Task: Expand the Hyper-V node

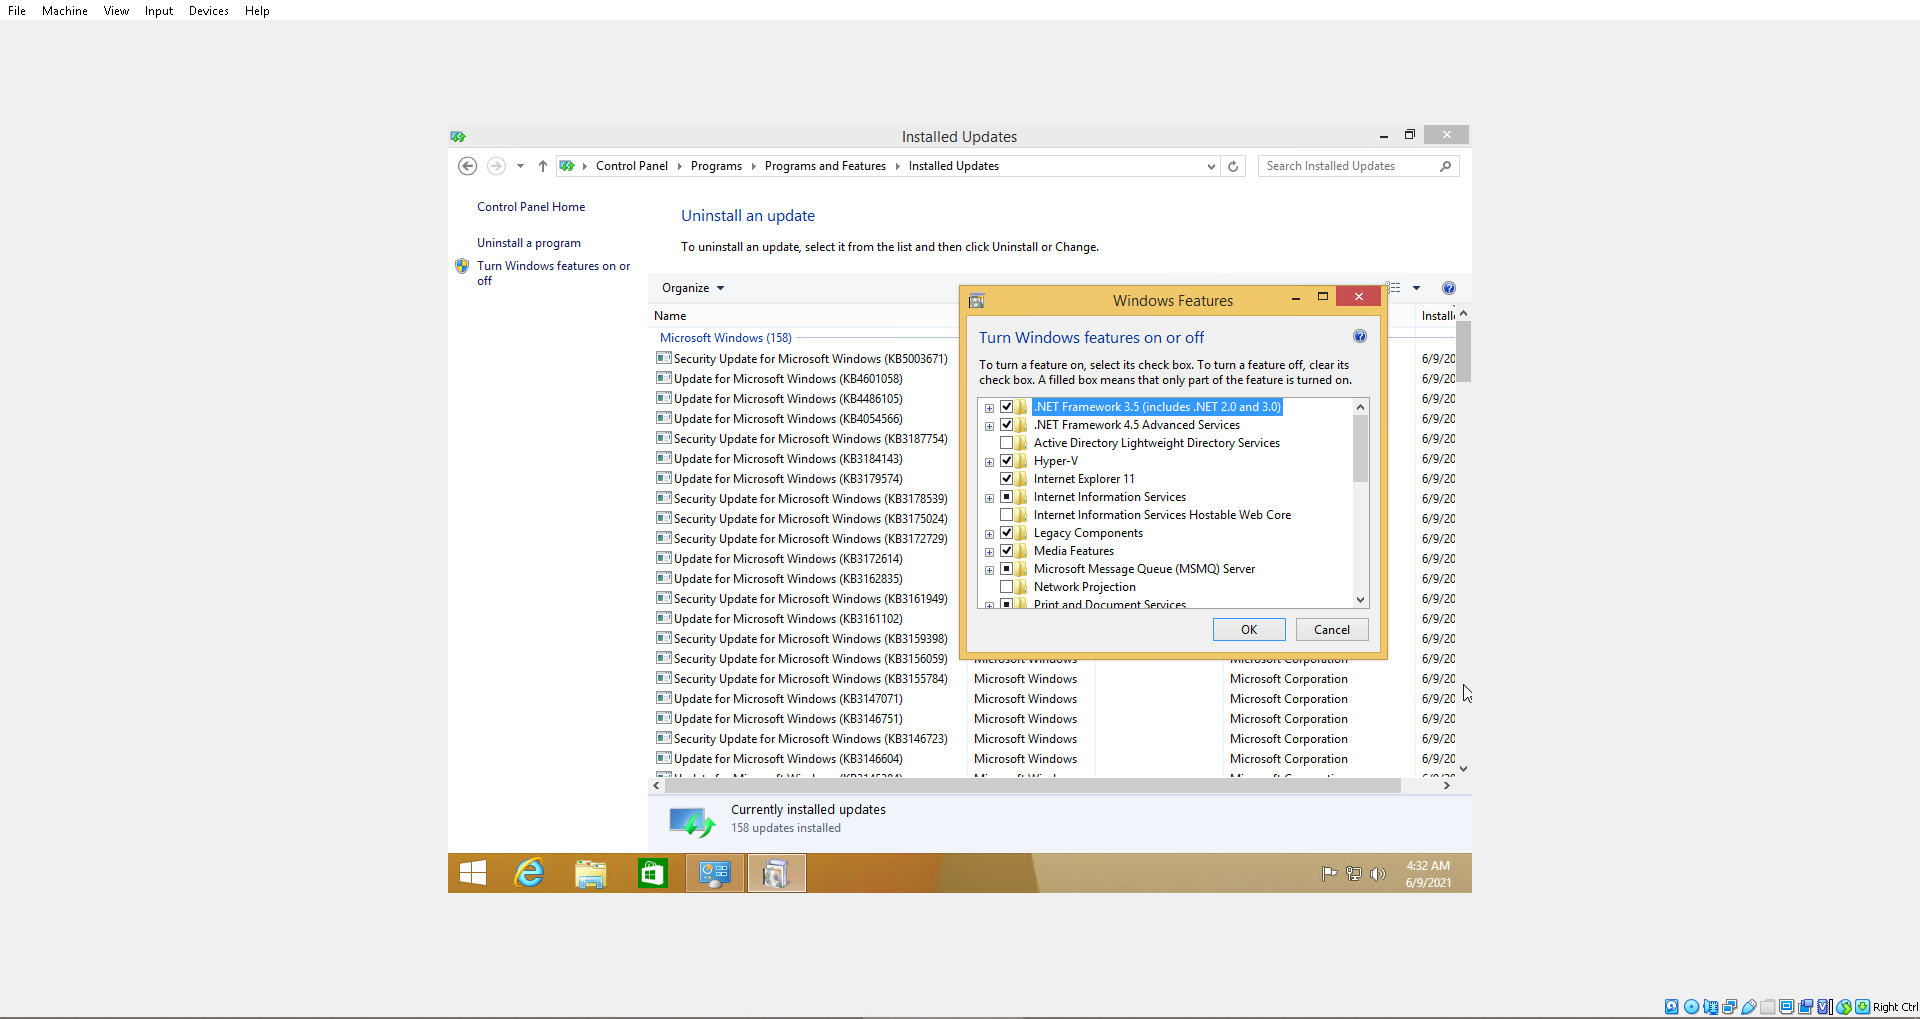Action: coord(990,462)
